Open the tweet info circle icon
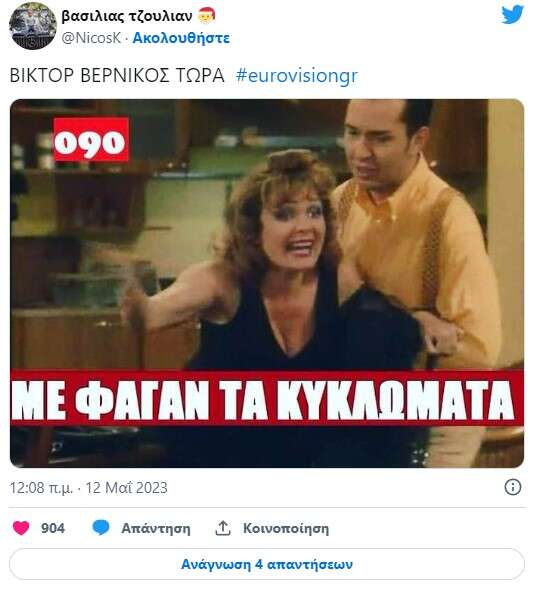 tap(513, 487)
